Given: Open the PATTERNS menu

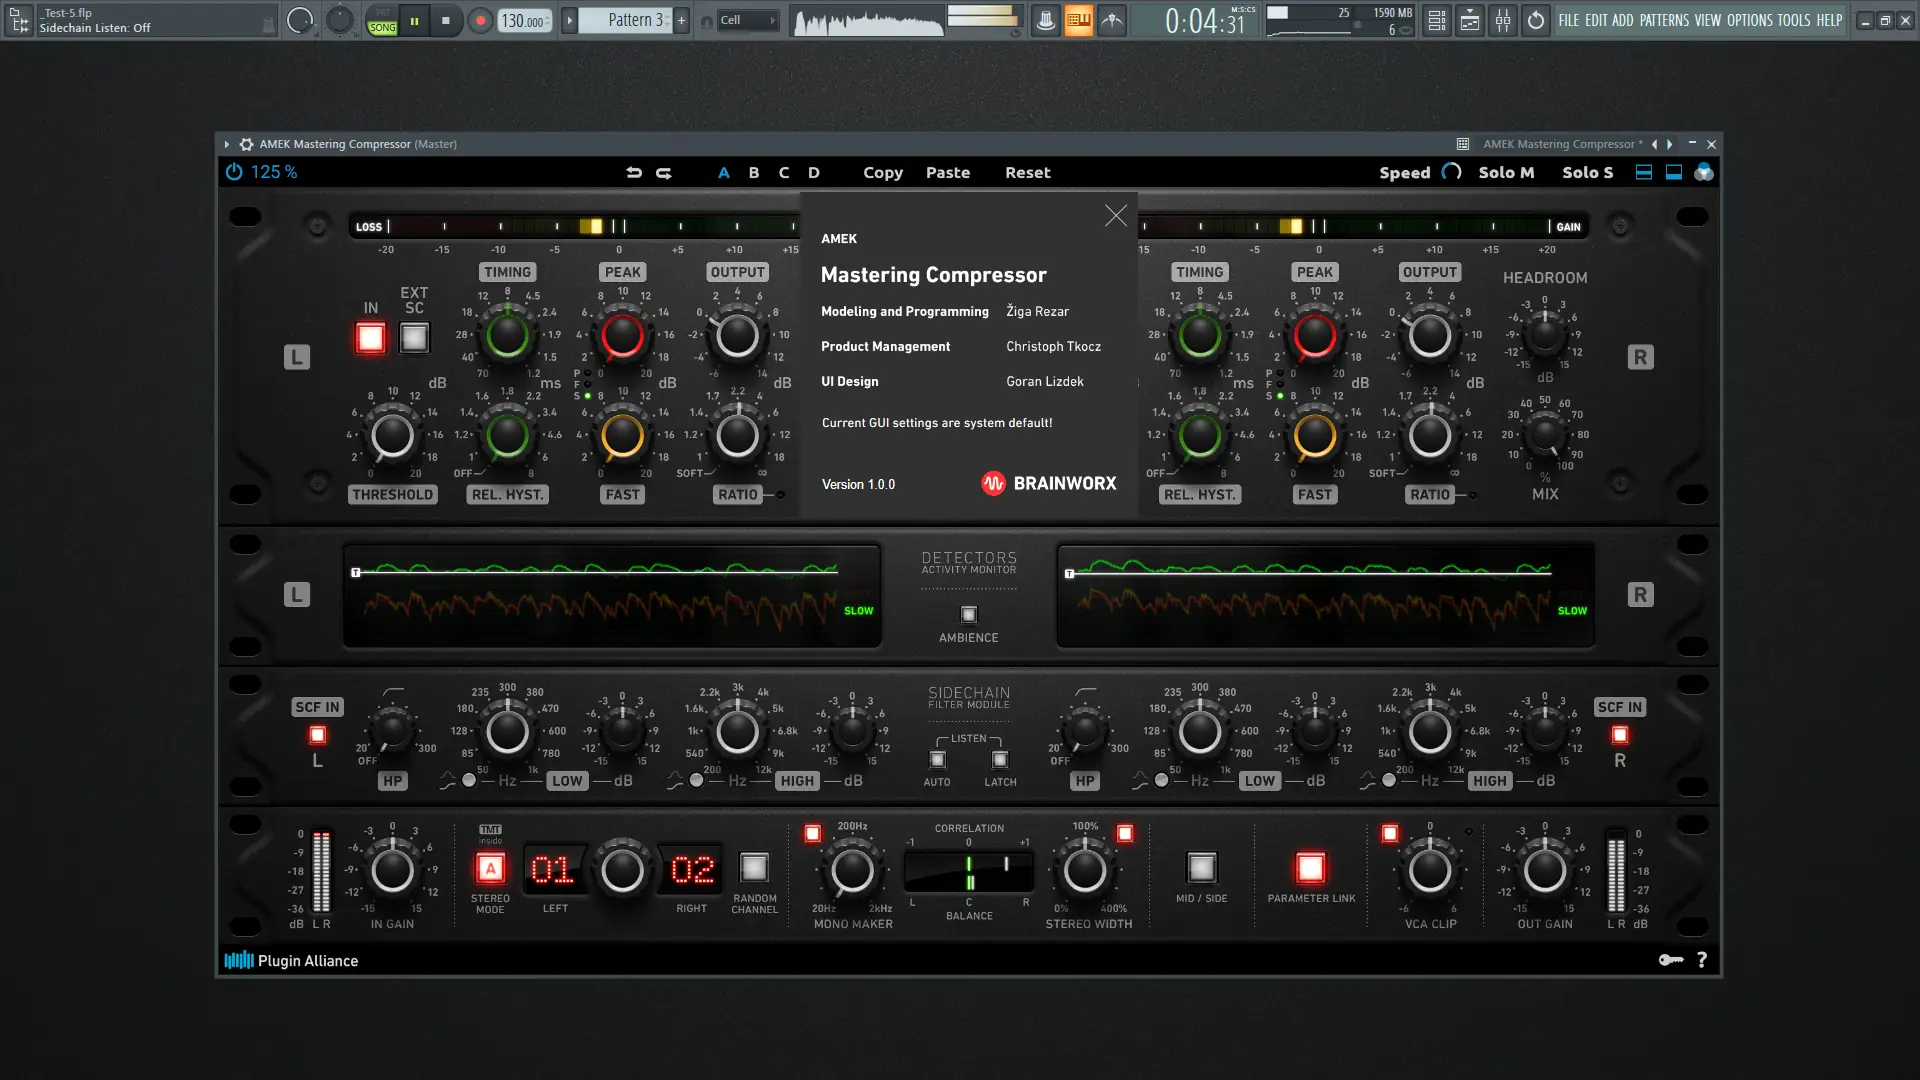Looking at the screenshot, I should coord(1664,20).
